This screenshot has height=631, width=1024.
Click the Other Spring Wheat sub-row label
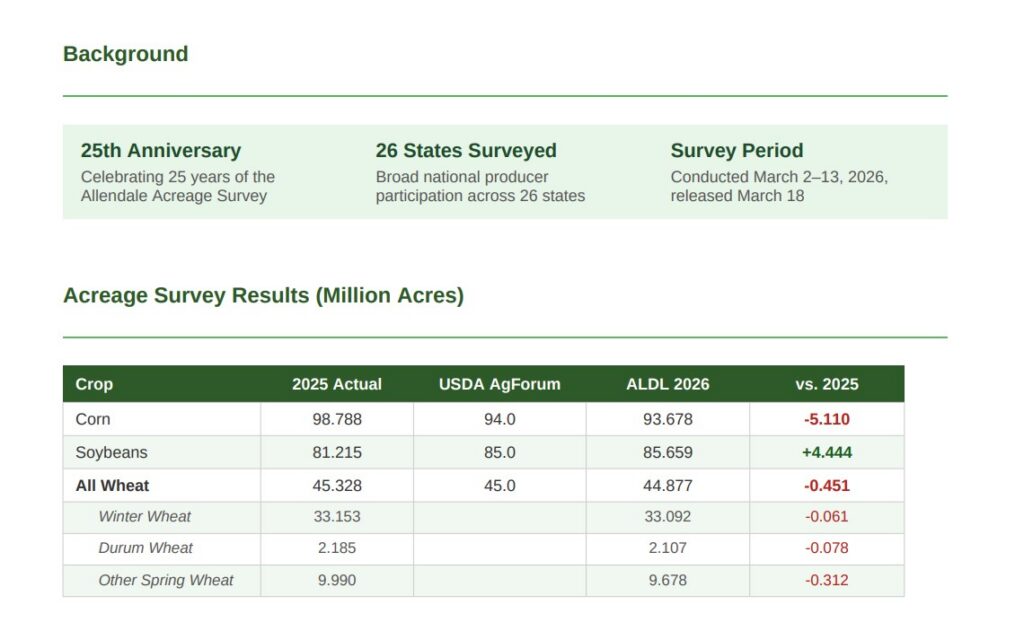pos(165,580)
